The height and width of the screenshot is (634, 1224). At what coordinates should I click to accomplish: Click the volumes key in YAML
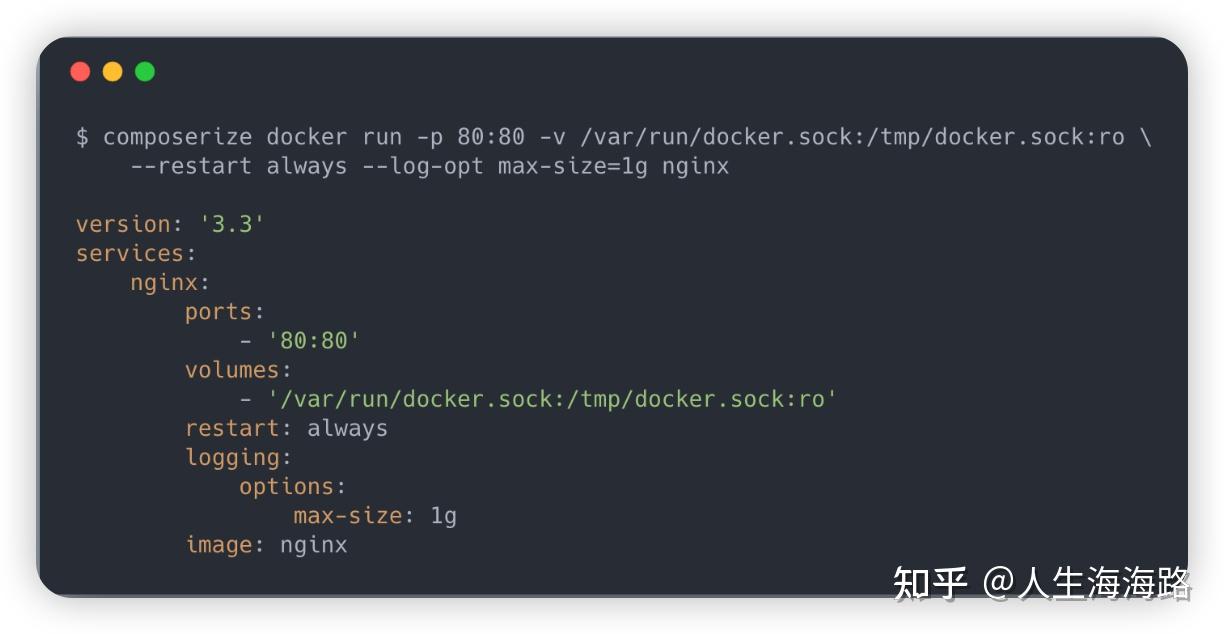(x=232, y=370)
